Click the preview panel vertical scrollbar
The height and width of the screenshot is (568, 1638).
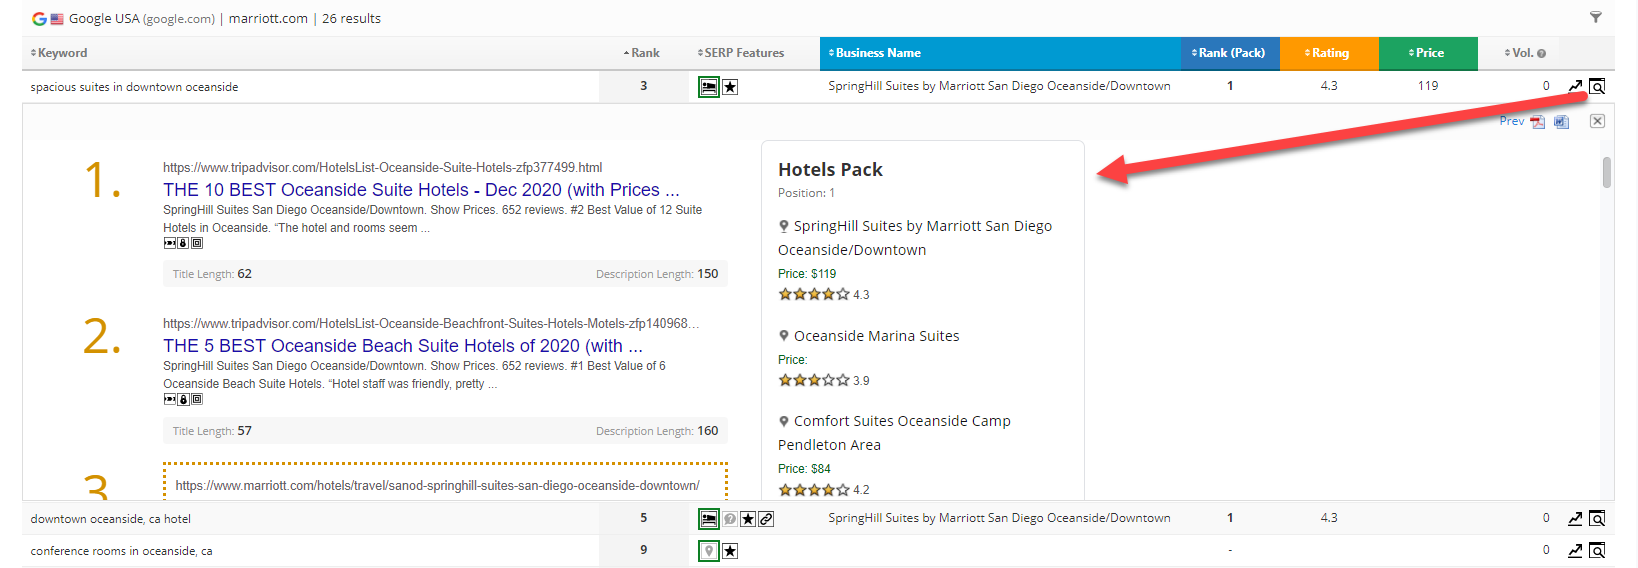click(x=1606, y=172)
